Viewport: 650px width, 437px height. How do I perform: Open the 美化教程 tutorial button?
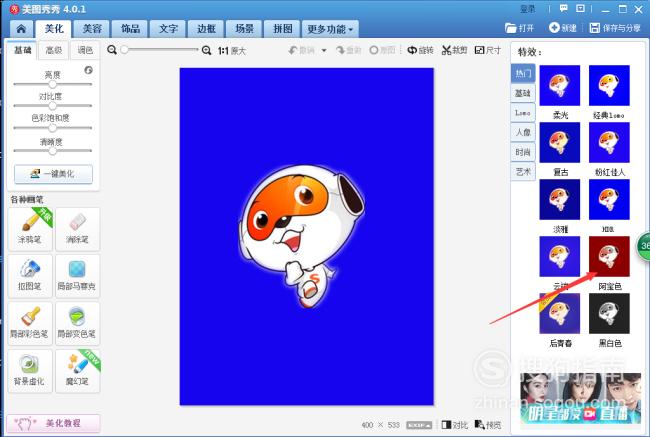(x=53, y=423)
